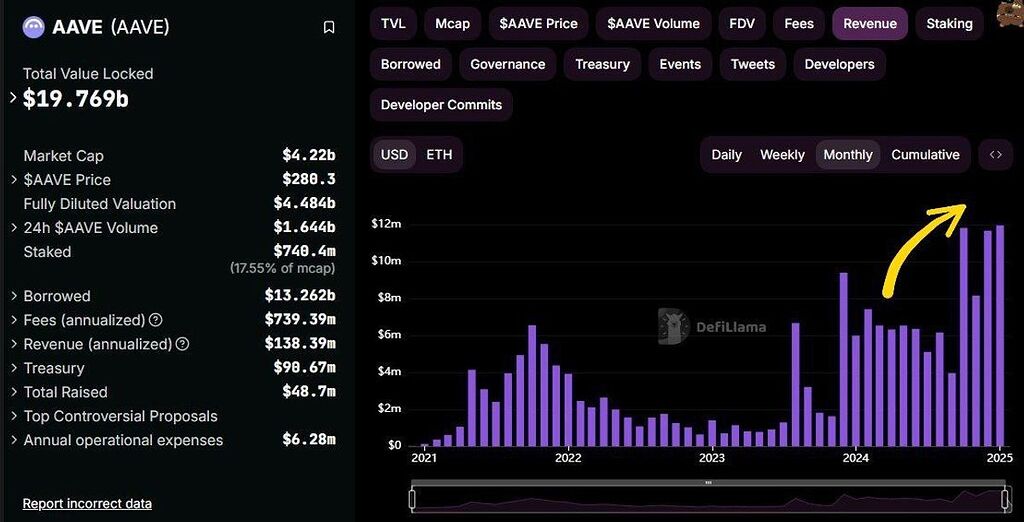Expand the $AAVE Price row
Viewport: 1024px width, 522px height.
point(13,180)
